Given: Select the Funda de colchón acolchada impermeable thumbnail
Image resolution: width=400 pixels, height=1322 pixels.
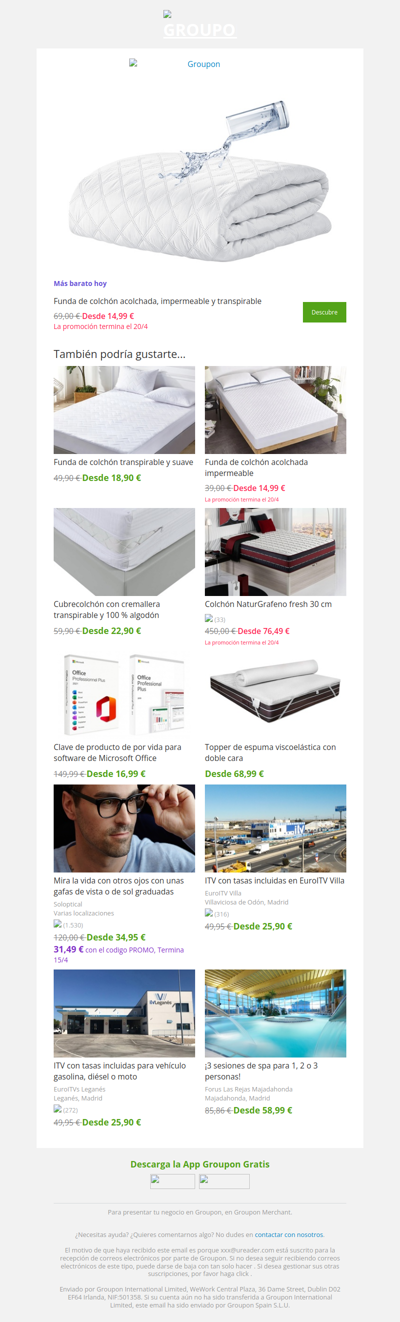Looking at the screenshot, I should coord(276,410).
